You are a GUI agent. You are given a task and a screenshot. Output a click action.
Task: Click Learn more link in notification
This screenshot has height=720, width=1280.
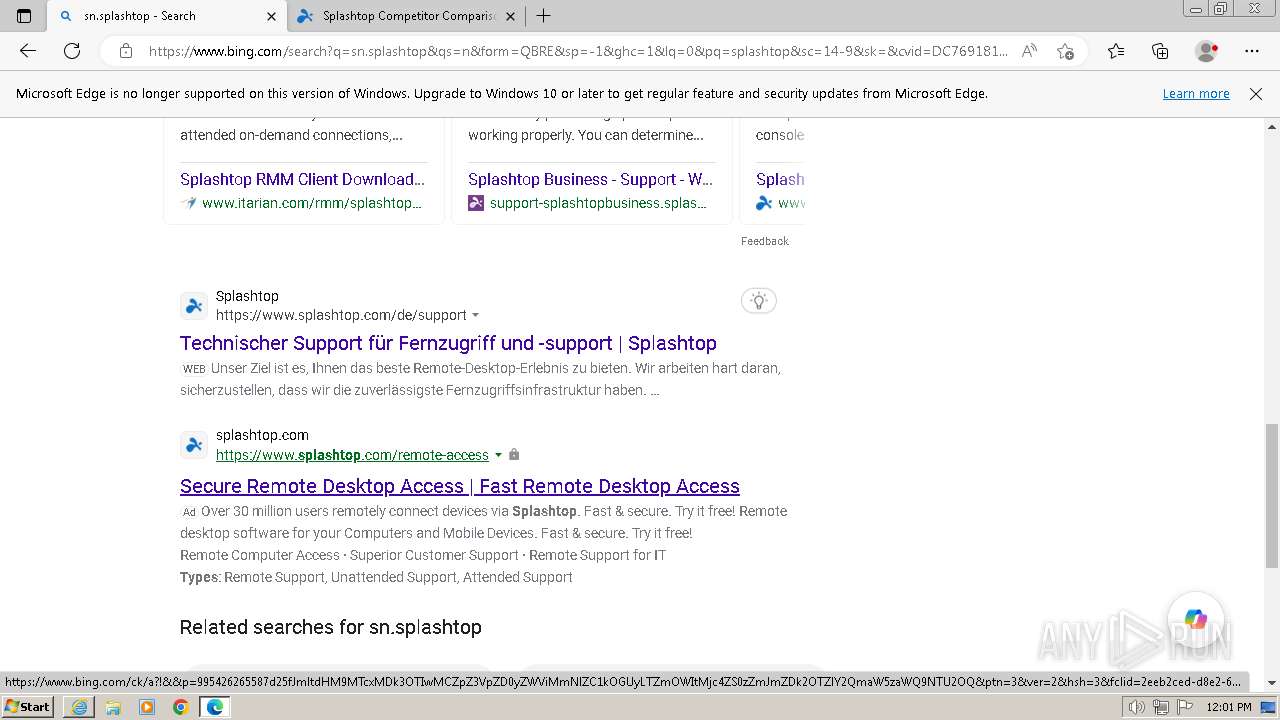click(1196, 93)
